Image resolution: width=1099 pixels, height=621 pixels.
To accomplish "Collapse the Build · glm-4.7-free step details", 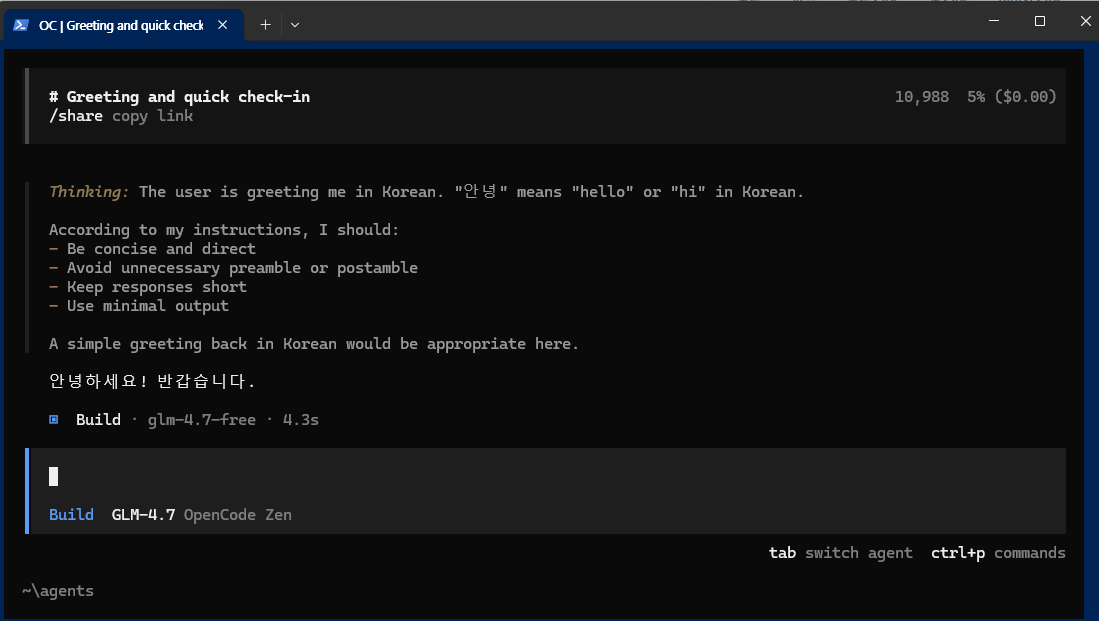I will click(x=98, y=419).
